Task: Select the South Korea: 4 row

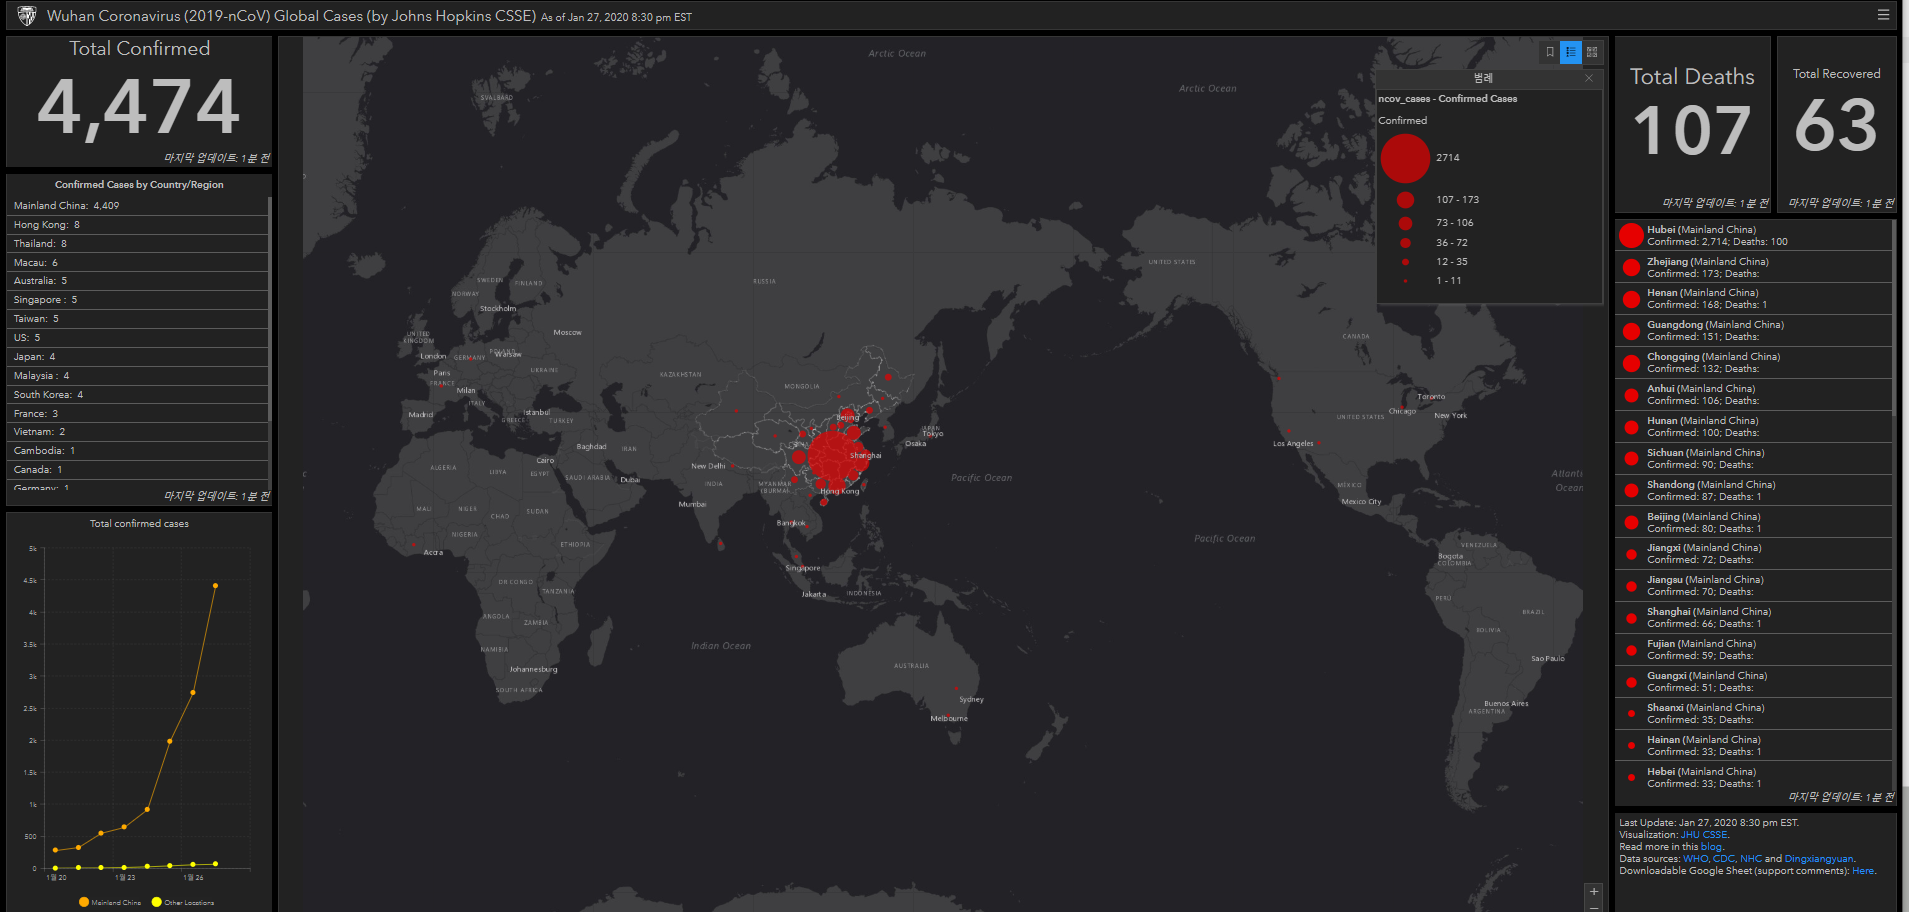Action: pos(139,395)
